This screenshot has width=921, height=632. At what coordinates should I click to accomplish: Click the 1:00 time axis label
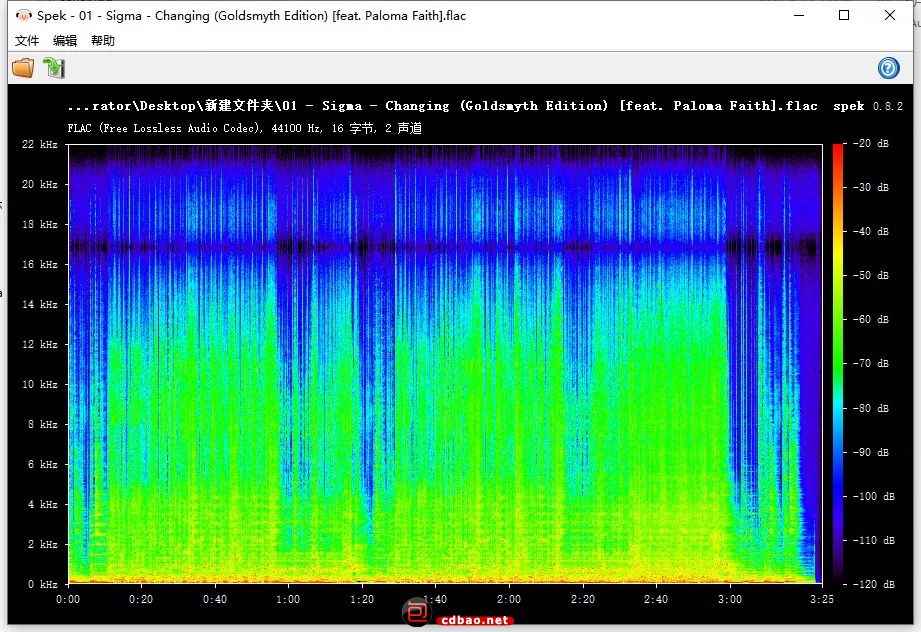coord(288,599)
